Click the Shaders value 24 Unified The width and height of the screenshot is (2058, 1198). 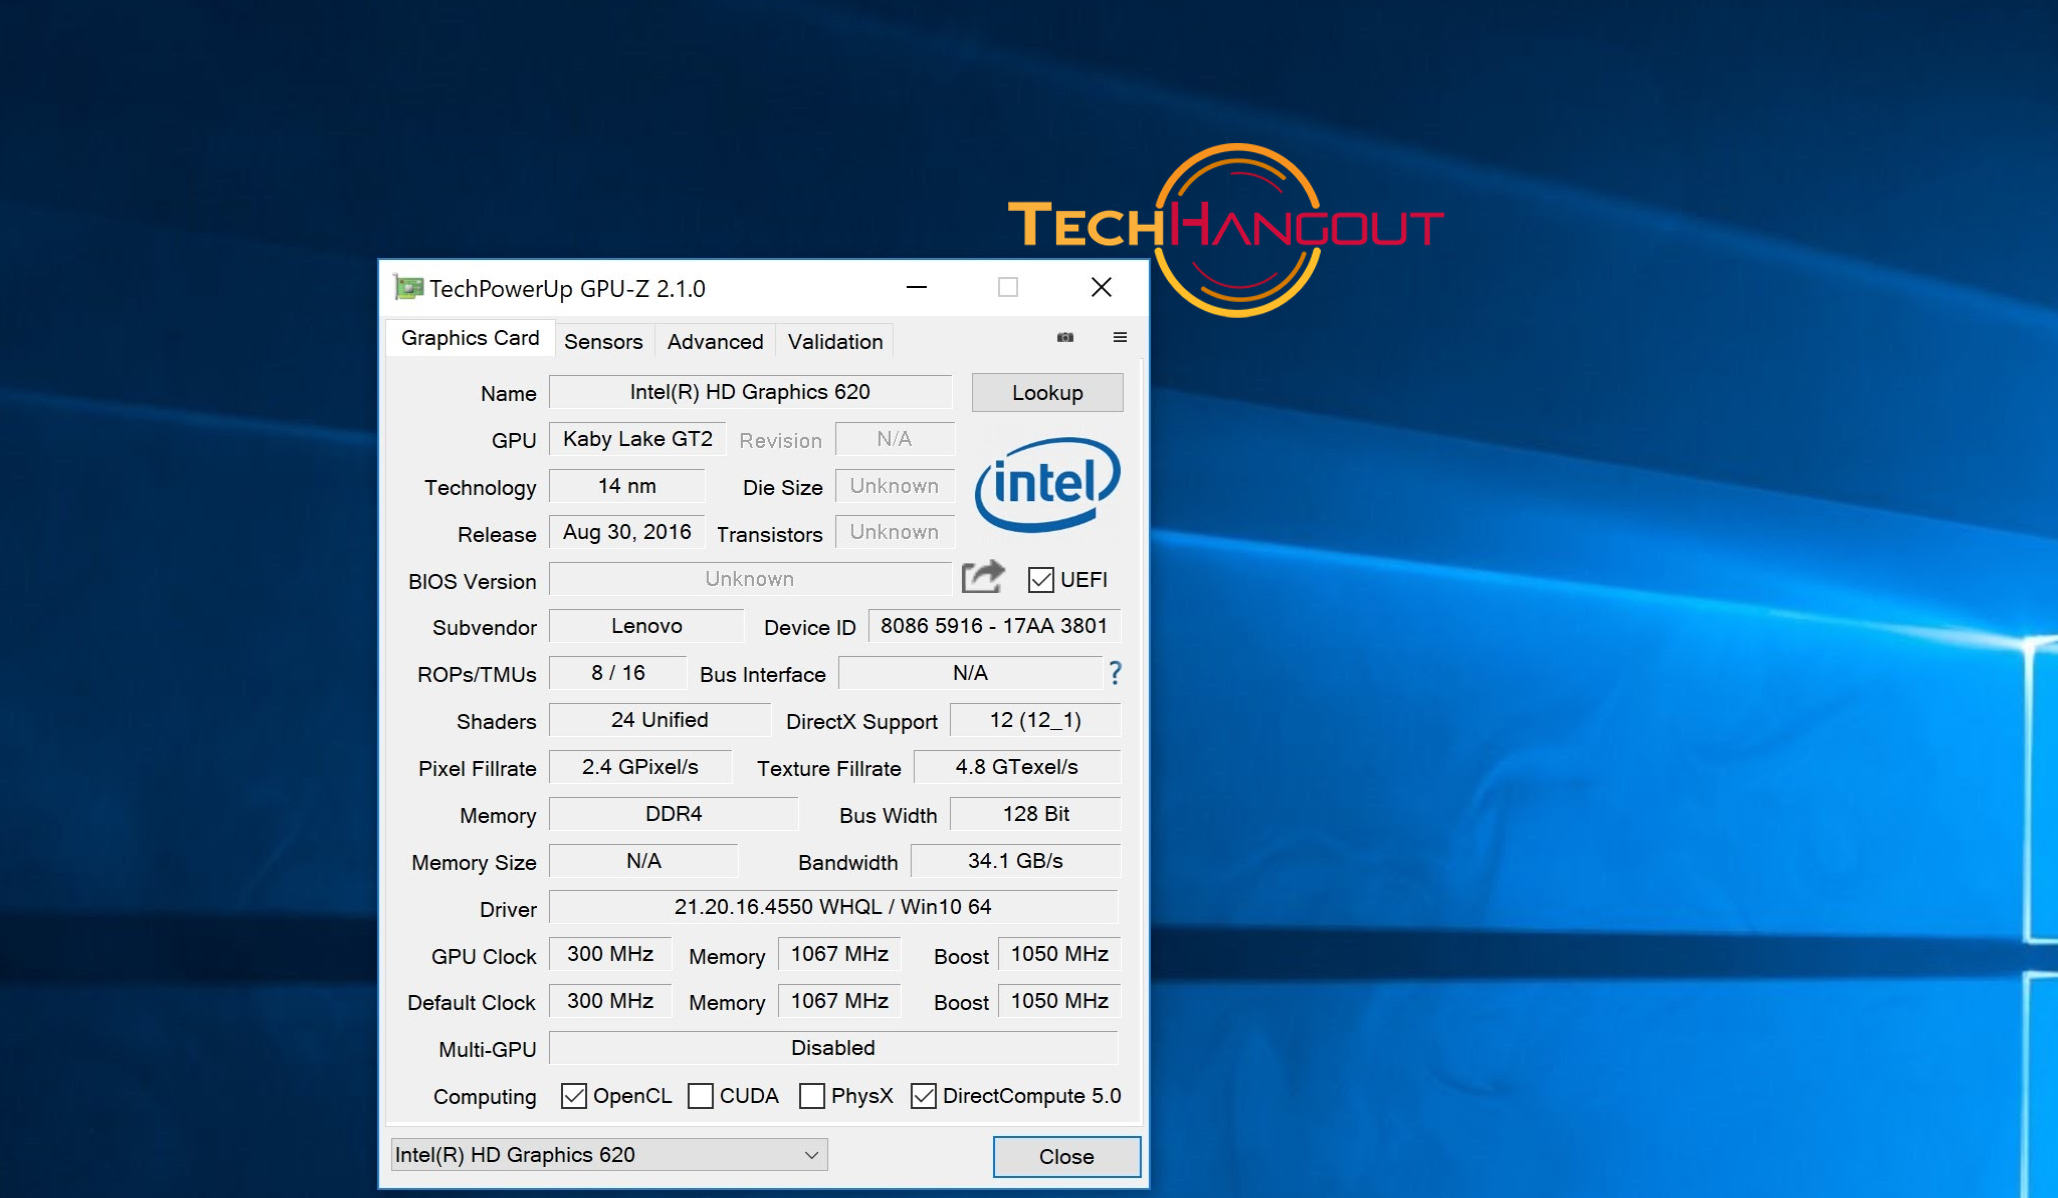click(x=660, y=720)
